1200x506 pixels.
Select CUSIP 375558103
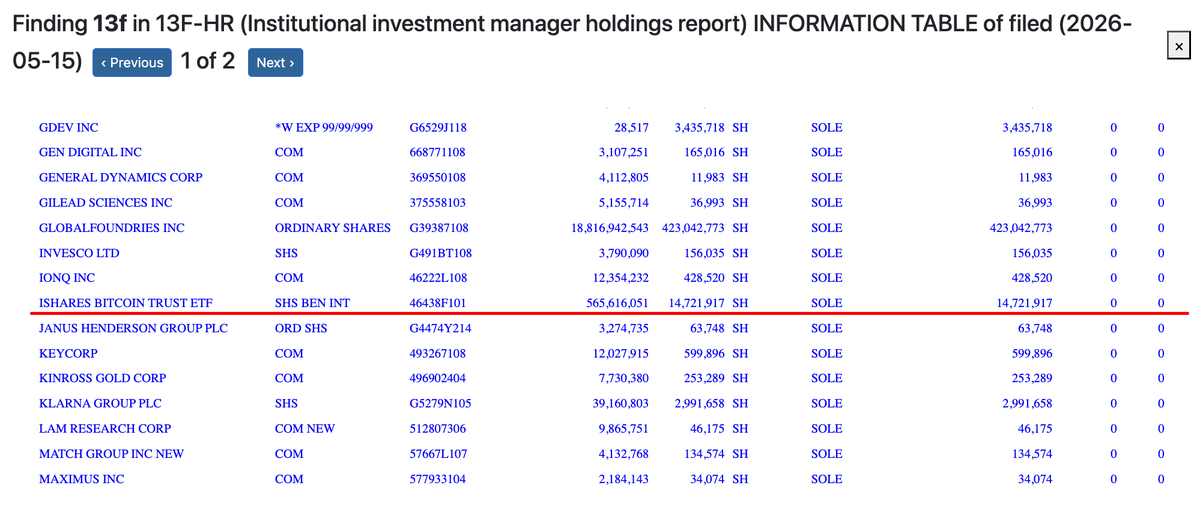click(x=438, y=203)
